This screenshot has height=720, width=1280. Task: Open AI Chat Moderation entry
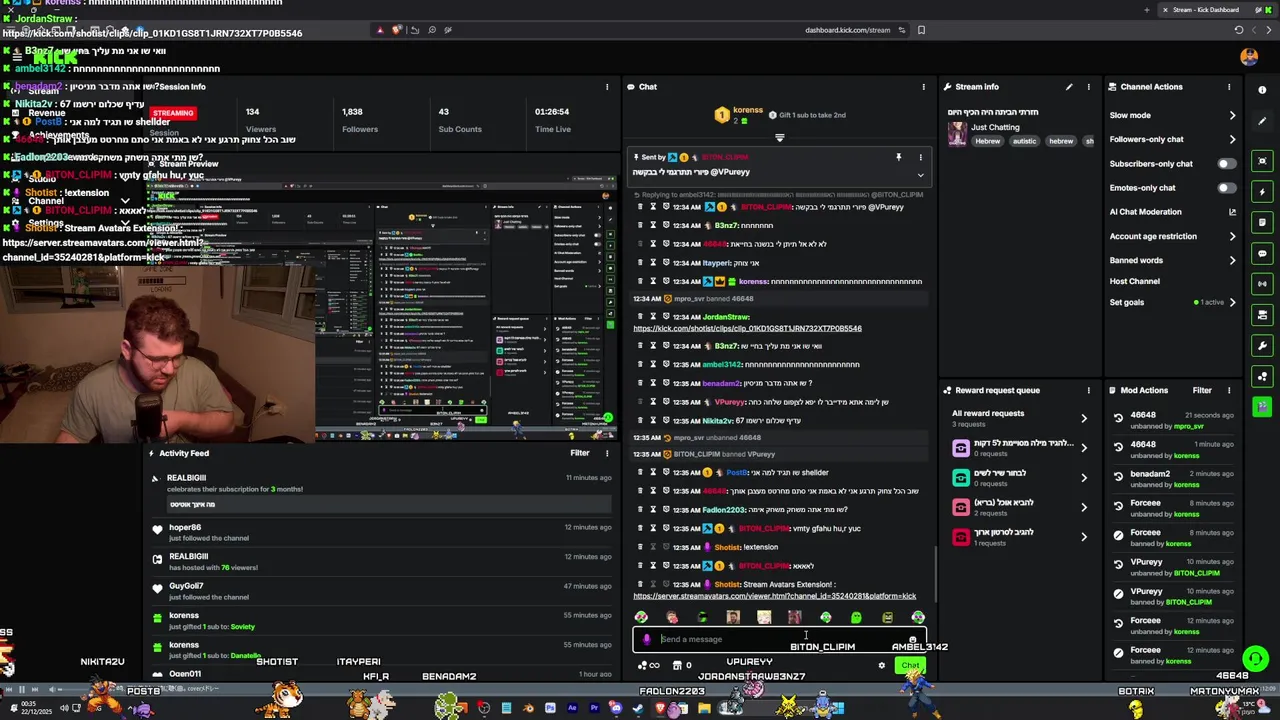click(x=1145, y=212)
